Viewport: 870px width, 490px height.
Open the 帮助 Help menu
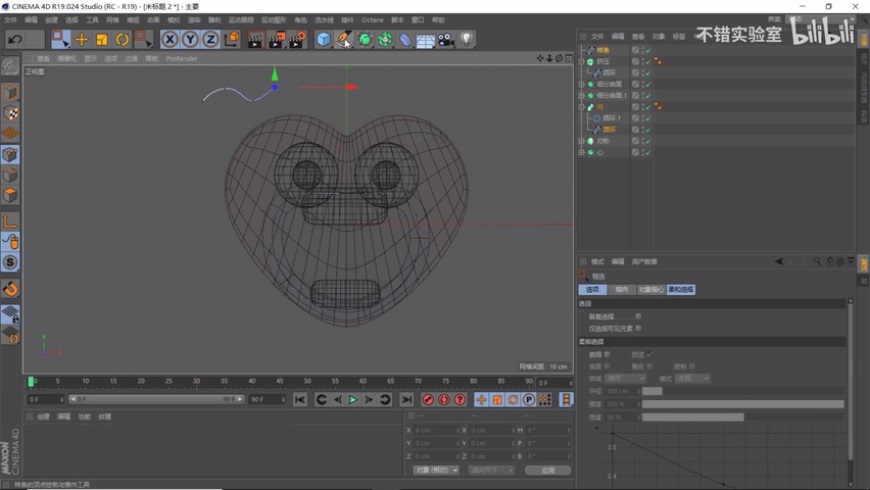(x=438, y=20)
